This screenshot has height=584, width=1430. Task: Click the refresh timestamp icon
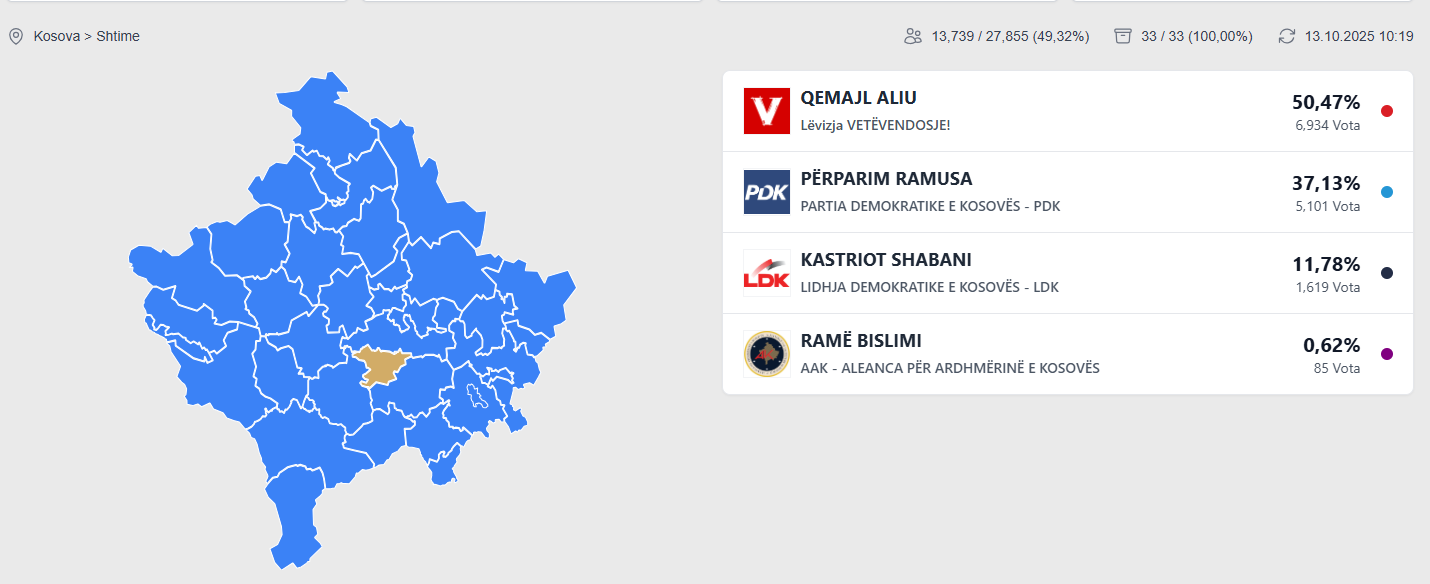(x=1287, y=36)
